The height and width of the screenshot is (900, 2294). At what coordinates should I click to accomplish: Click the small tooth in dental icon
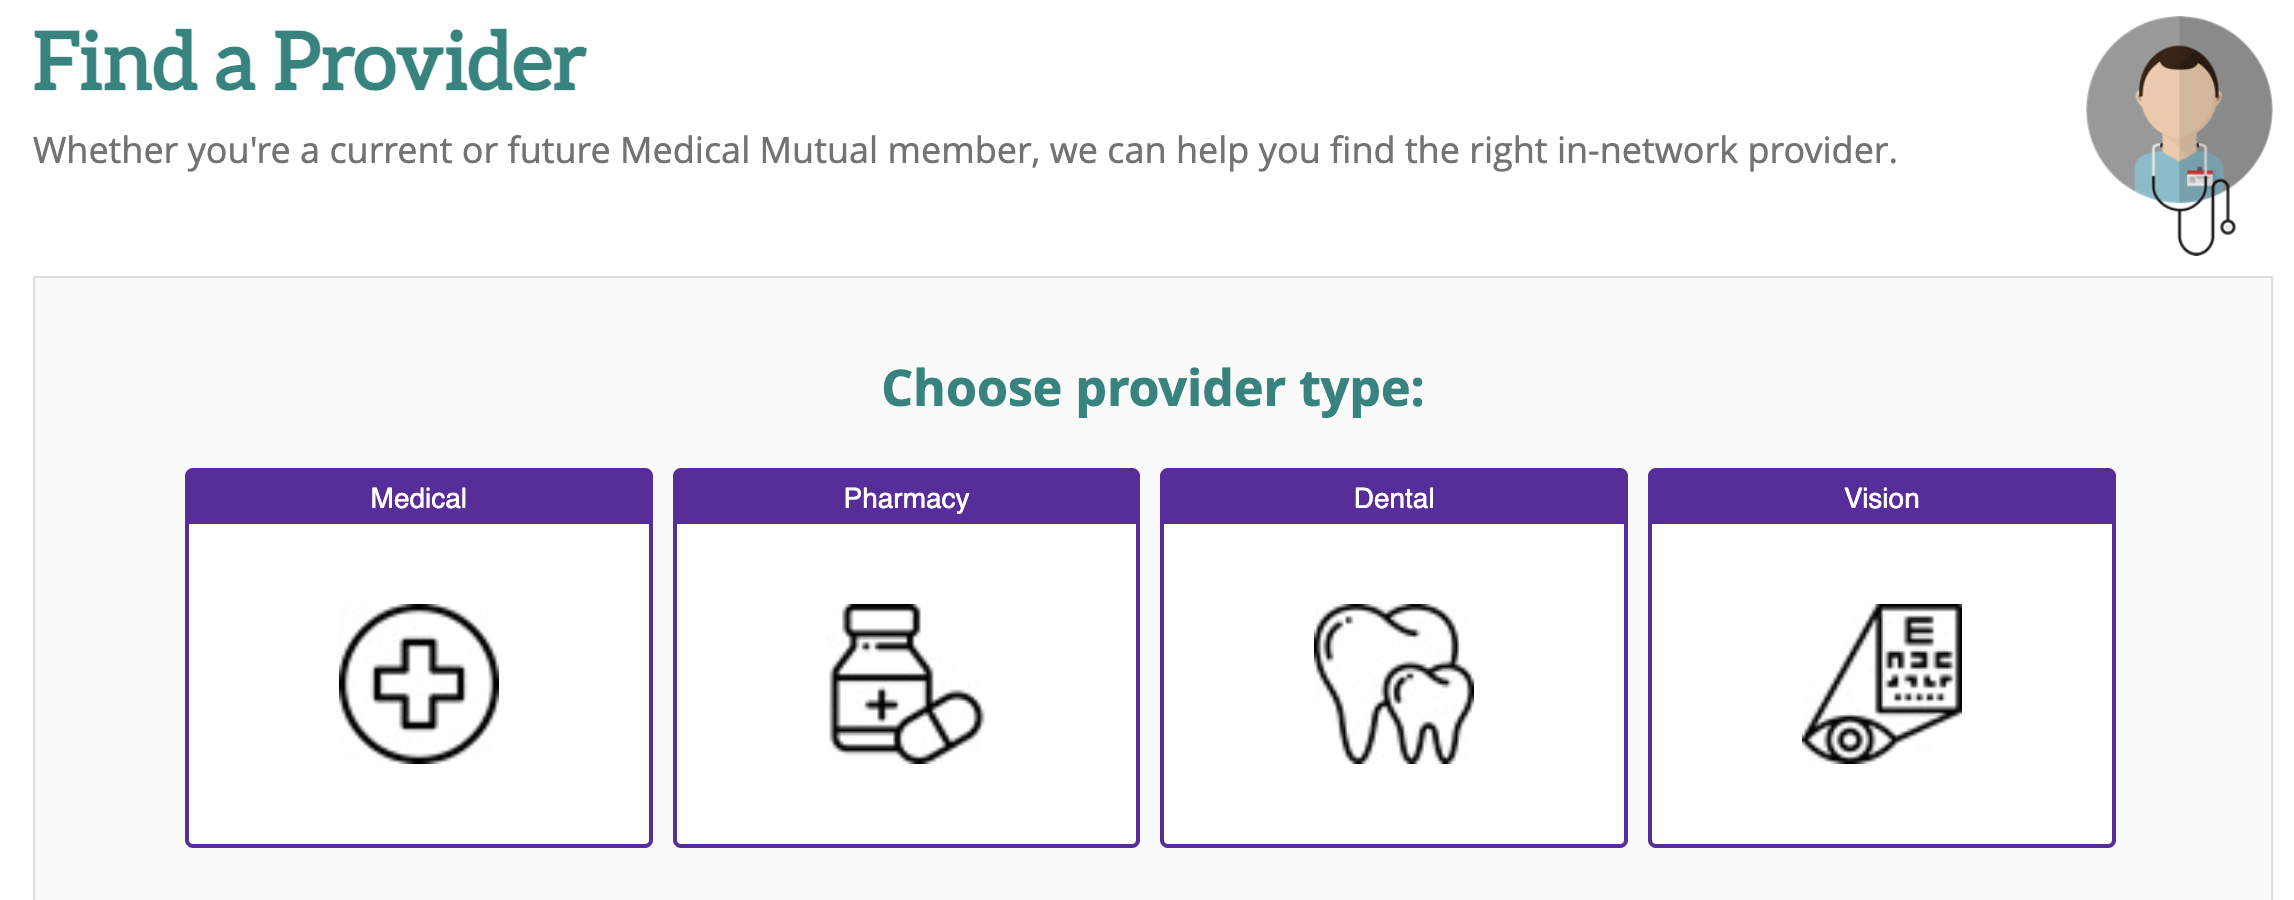1429,714
